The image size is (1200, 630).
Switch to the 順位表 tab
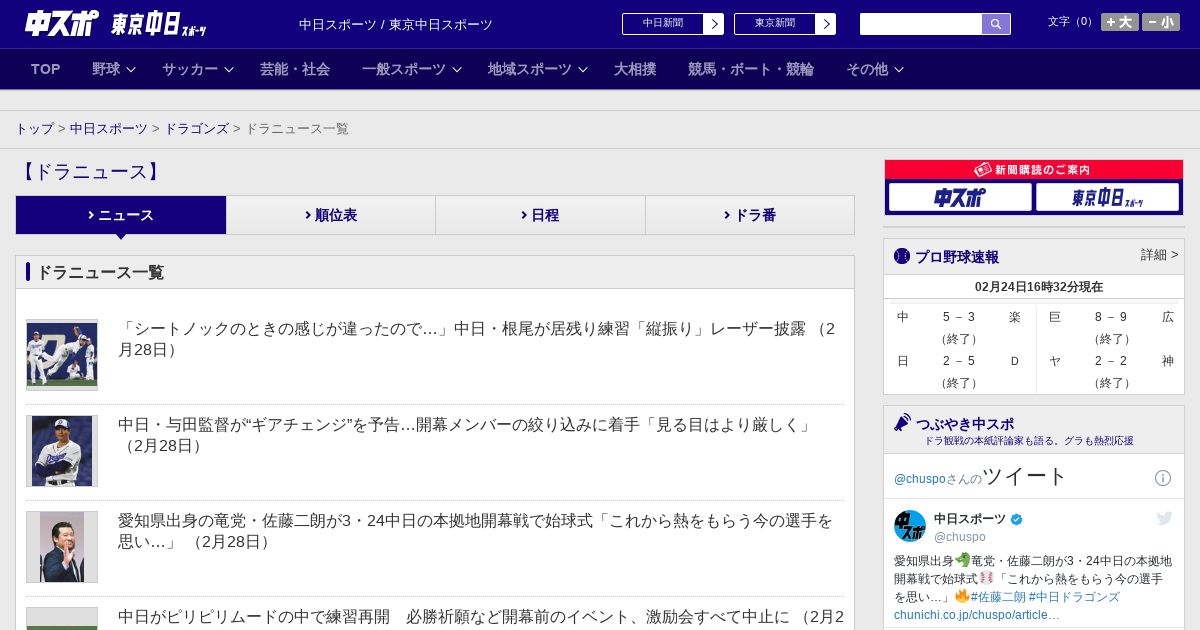point(331,215)
